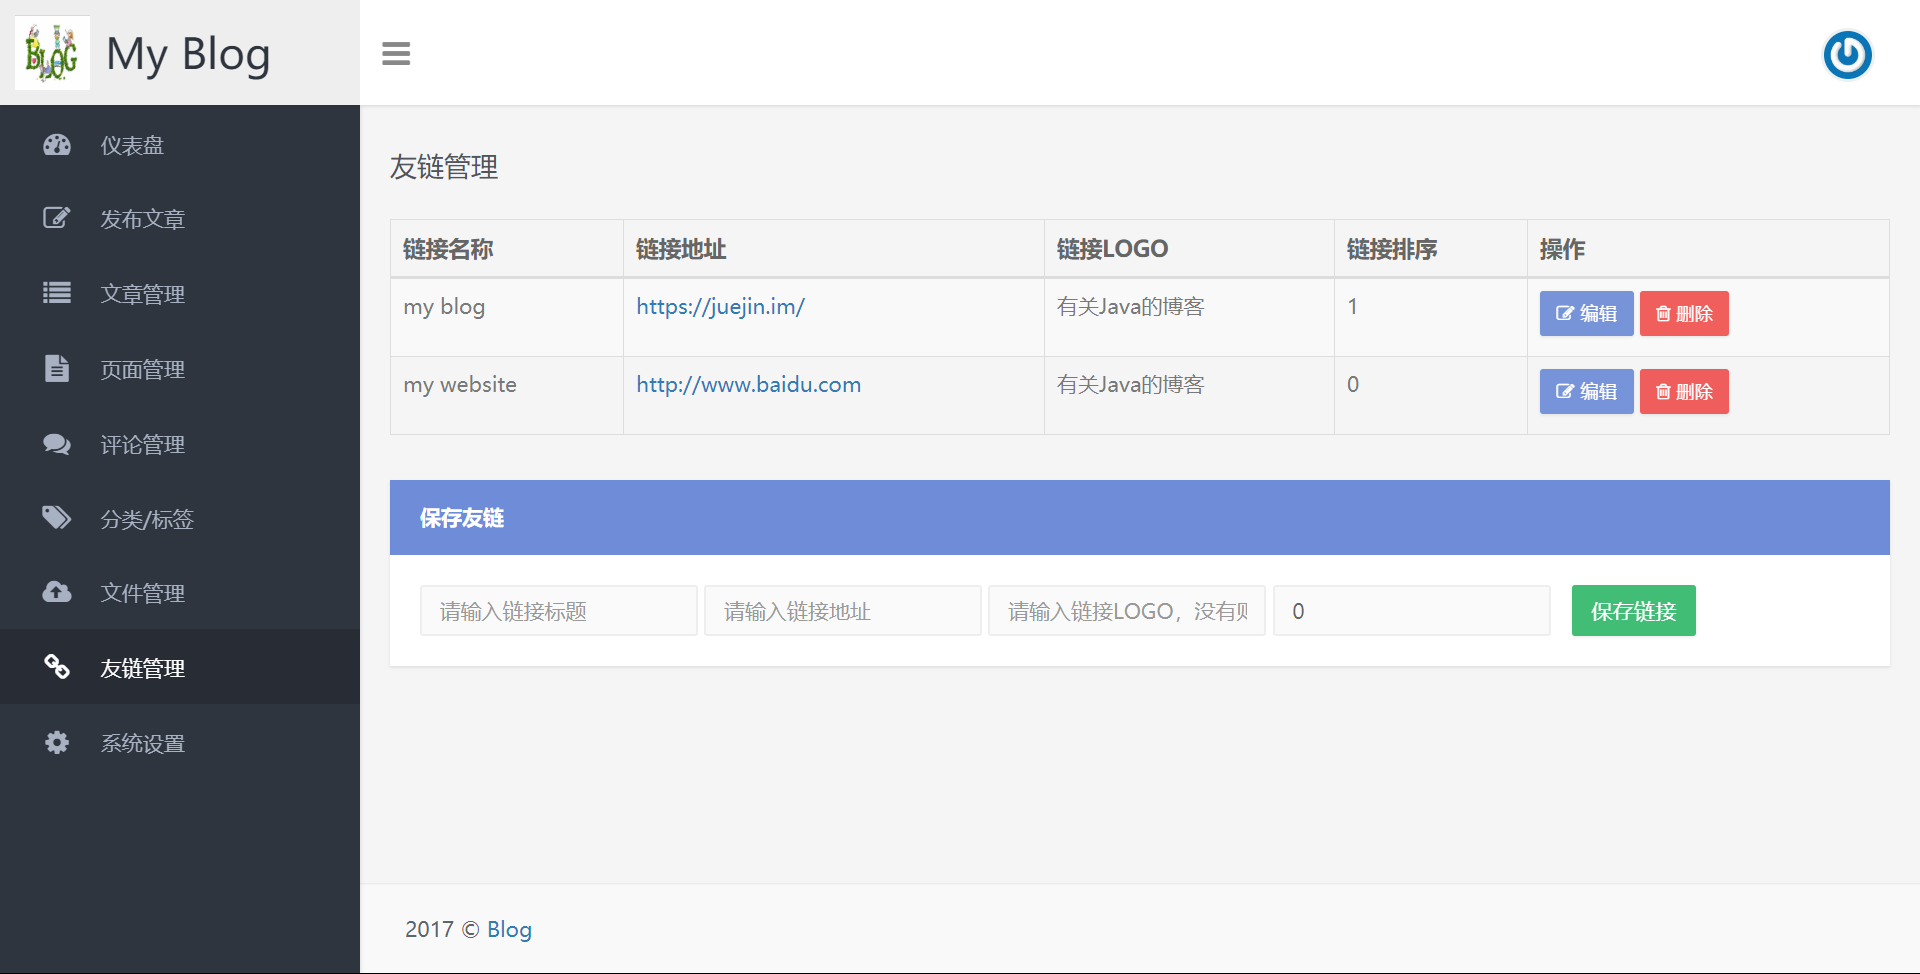Click the my blog row LOGO cell text
Screen dimensions: 1920x974
pos(1130,306)
